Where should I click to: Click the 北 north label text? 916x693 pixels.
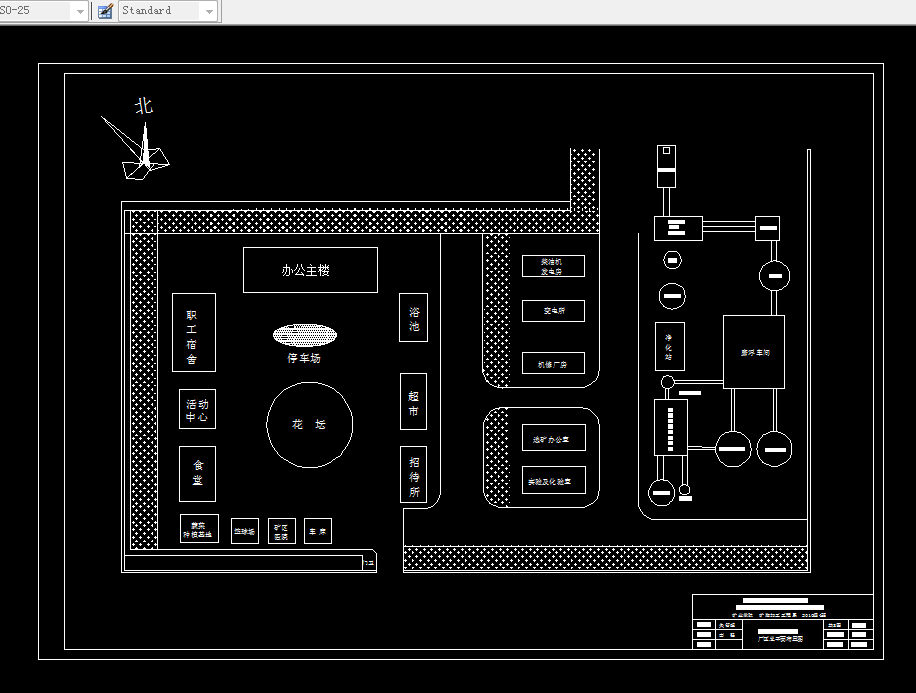144,106
